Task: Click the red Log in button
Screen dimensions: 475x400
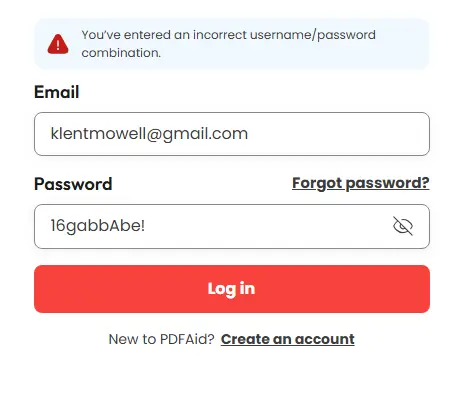Action: point(232,289)
